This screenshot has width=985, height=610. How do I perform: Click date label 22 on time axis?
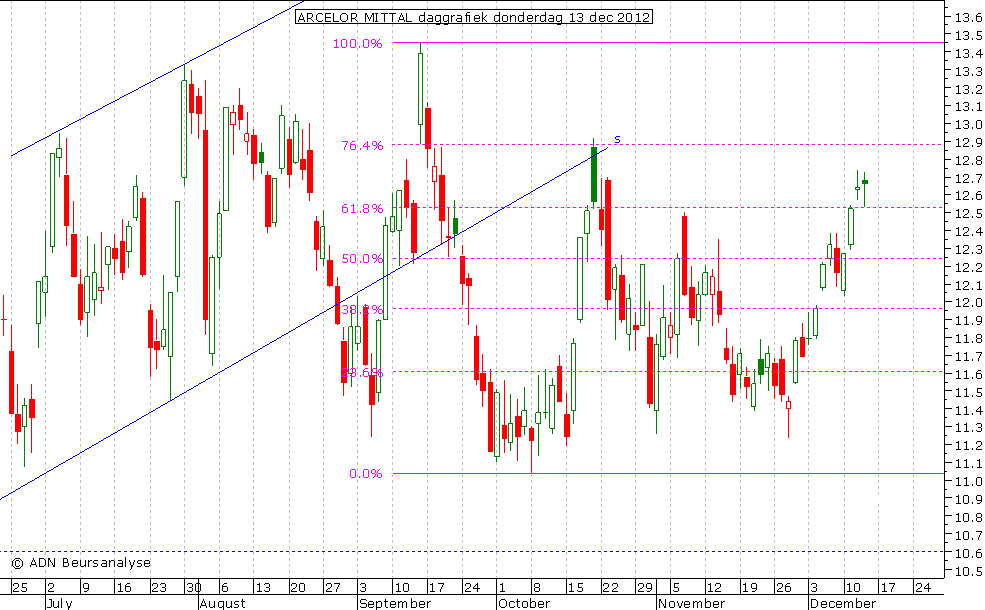pyautogui.click(x=611, y=588)
